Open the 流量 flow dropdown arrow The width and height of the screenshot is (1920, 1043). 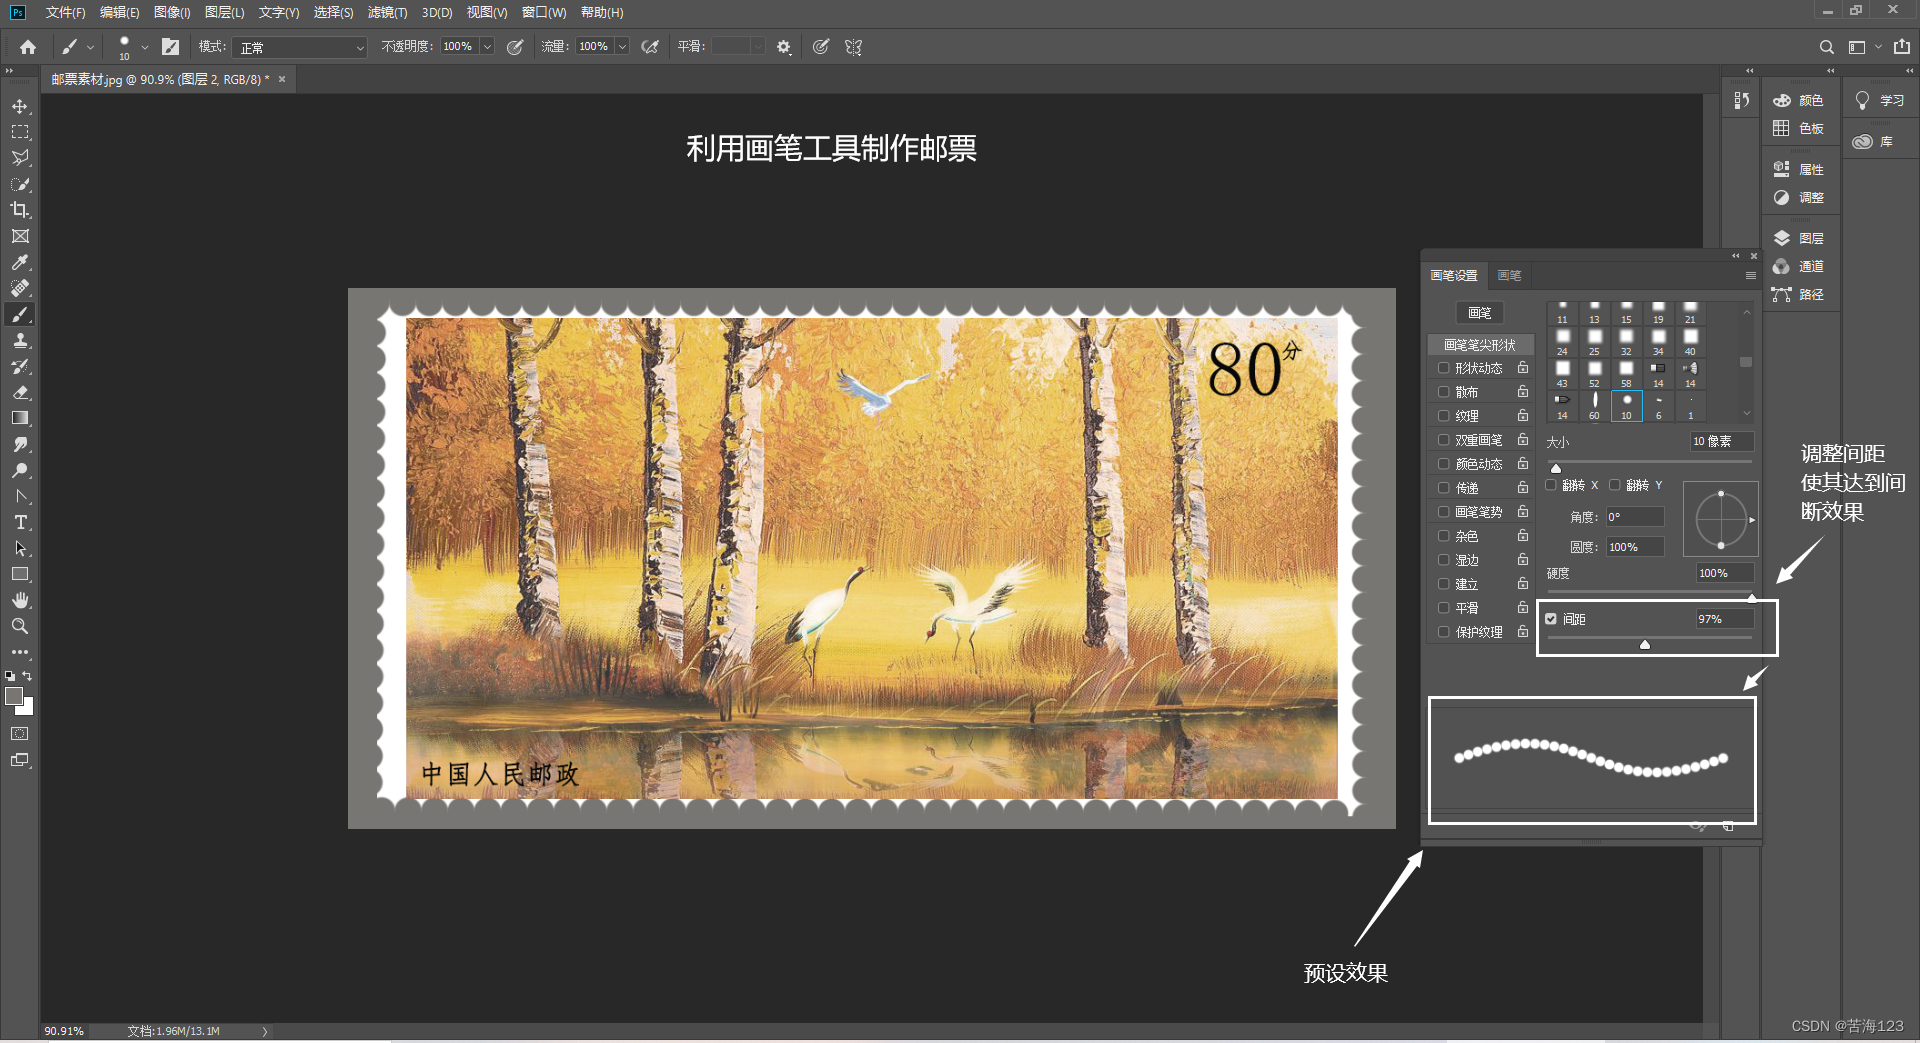[622, 47]
